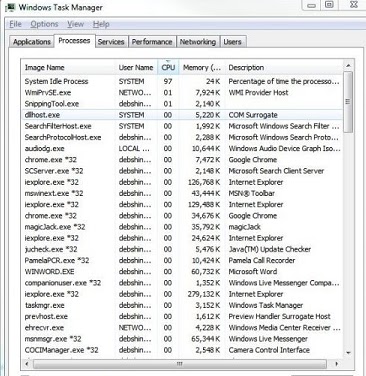This screenshot has height=376, width=366.
Task: Click the WMI Provider Host description
Action: tap(258, 93)
